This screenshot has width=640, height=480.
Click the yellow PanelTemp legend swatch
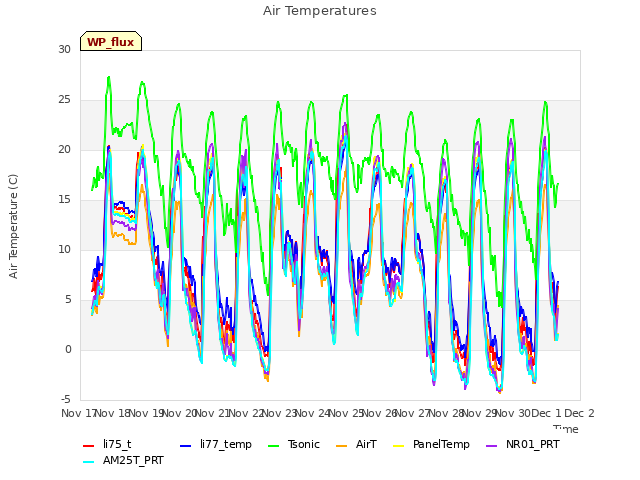point(399,446)
